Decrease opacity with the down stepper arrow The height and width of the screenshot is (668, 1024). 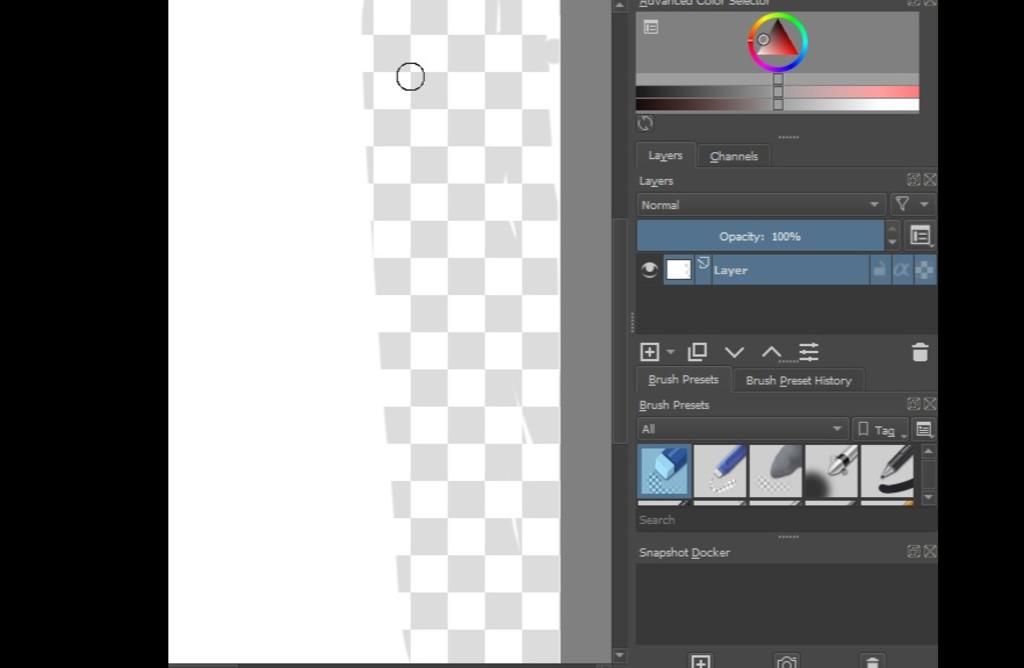pyautogui.click(x=892, y=243)
